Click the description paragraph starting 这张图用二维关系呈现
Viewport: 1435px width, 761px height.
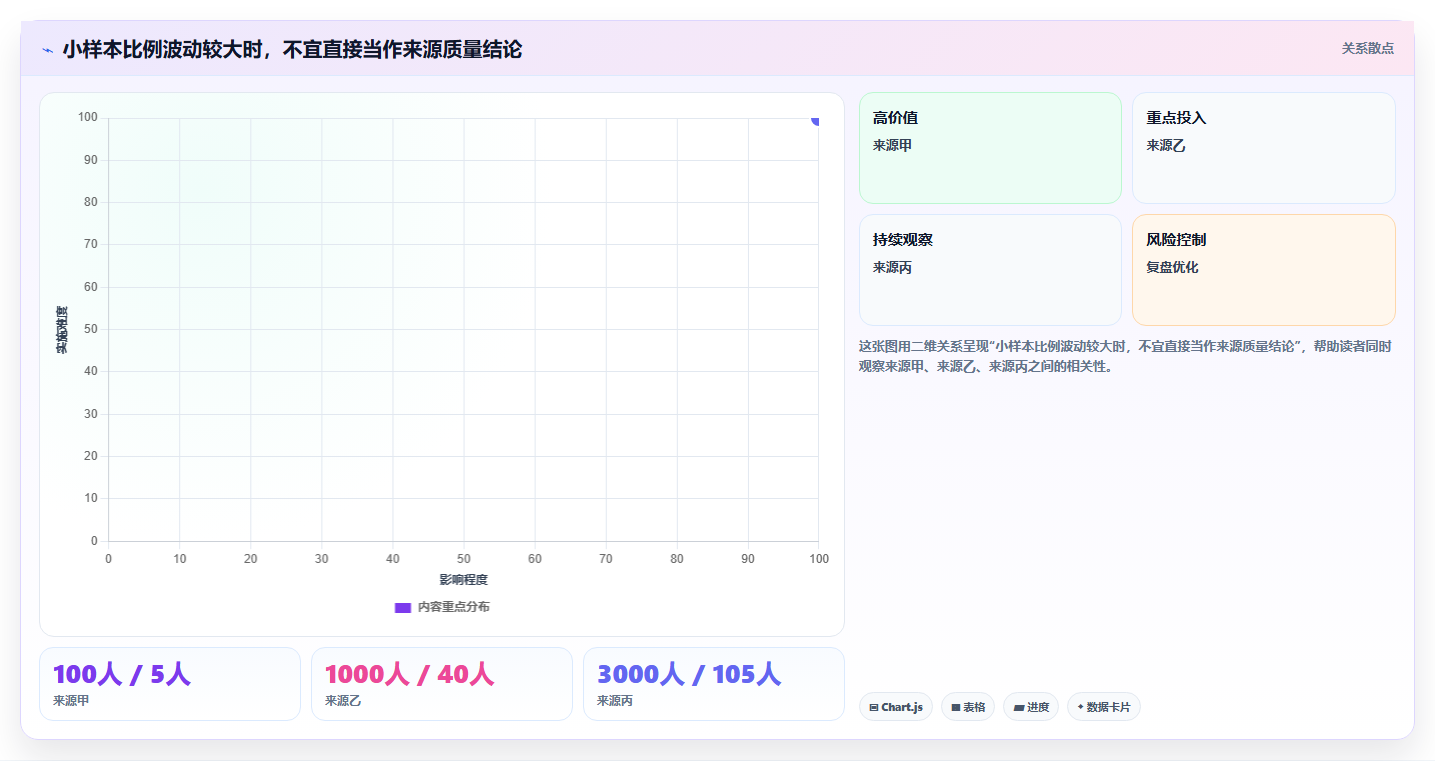[x=1125, y=356]
